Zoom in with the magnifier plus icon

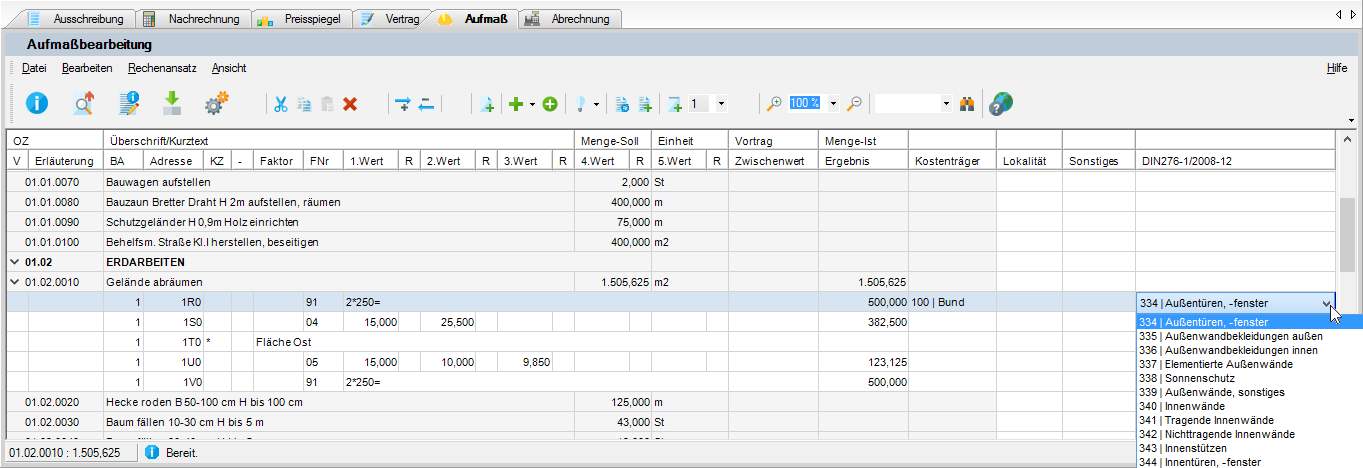pyautogui.click(x=773, y=103)
